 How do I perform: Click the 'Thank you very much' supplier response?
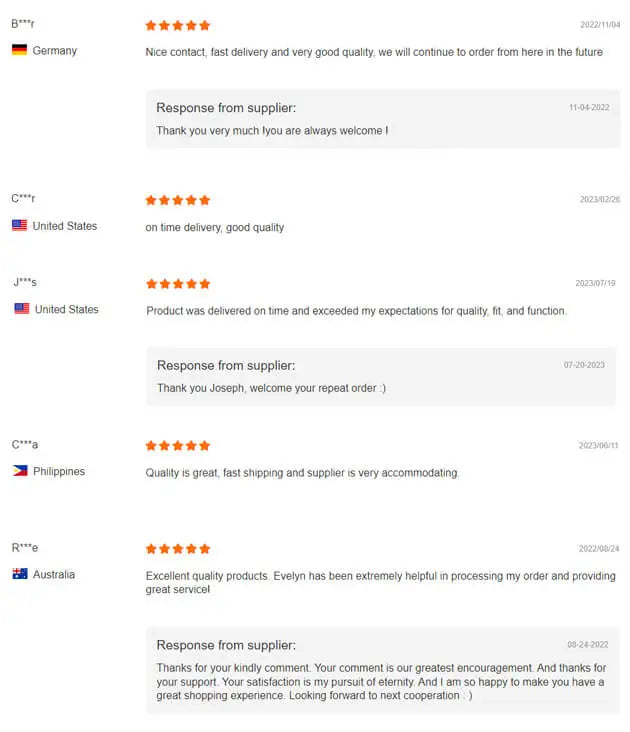click(x=272, y=130)
